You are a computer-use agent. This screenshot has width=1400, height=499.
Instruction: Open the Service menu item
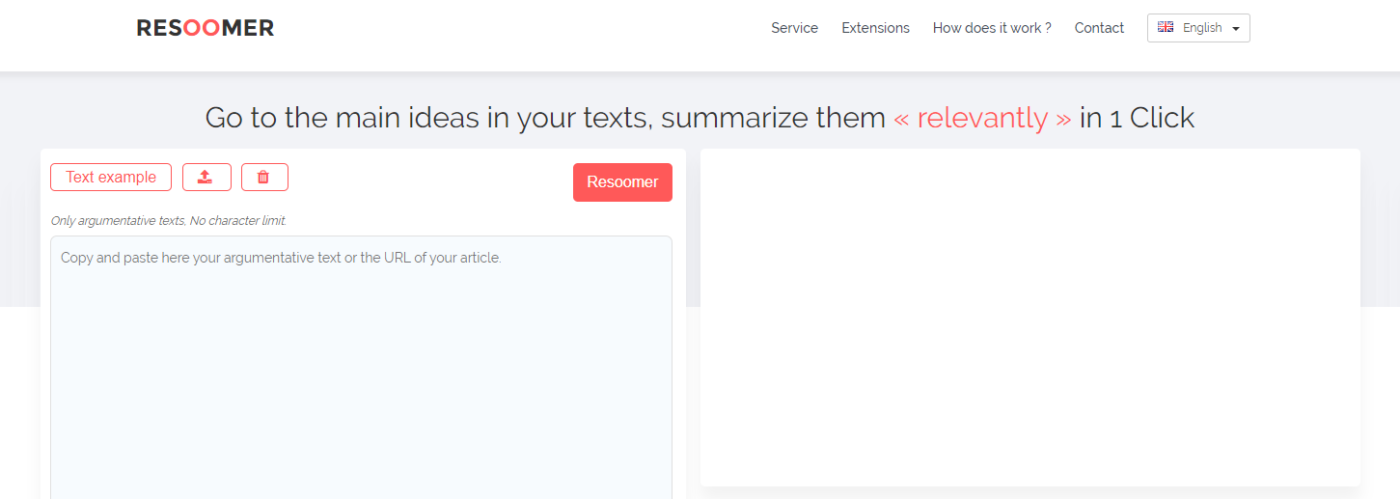(794, 28)
